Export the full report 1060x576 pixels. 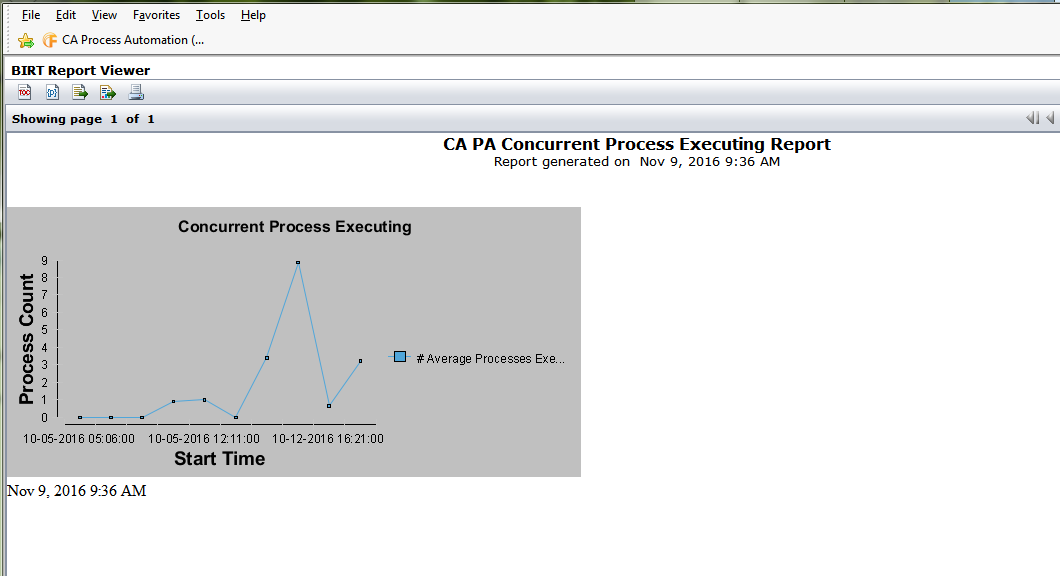pos(107,92)
